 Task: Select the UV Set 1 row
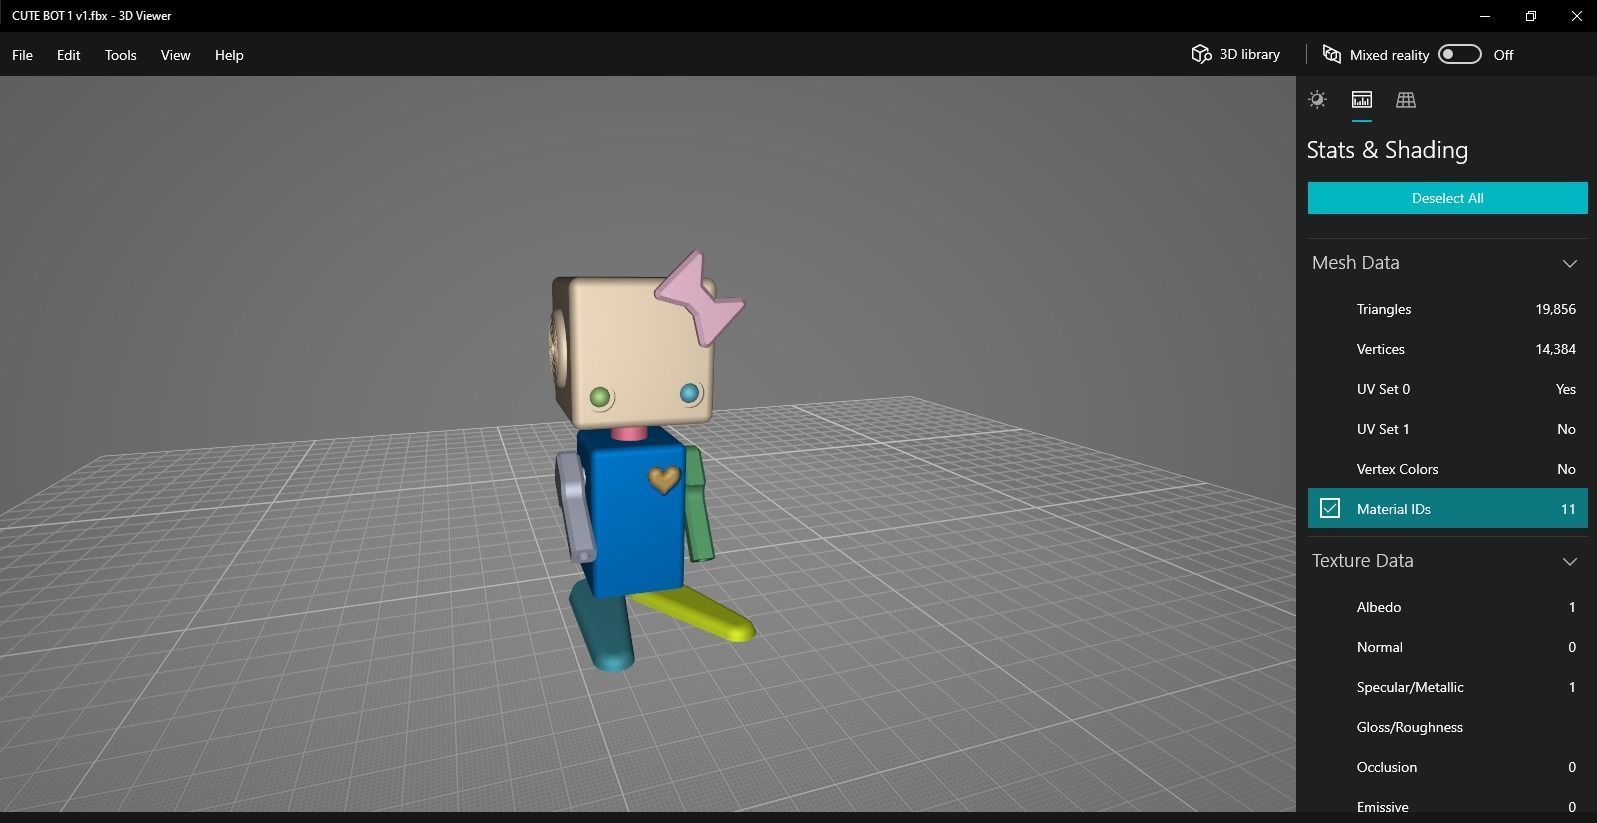click(1447, 429)
